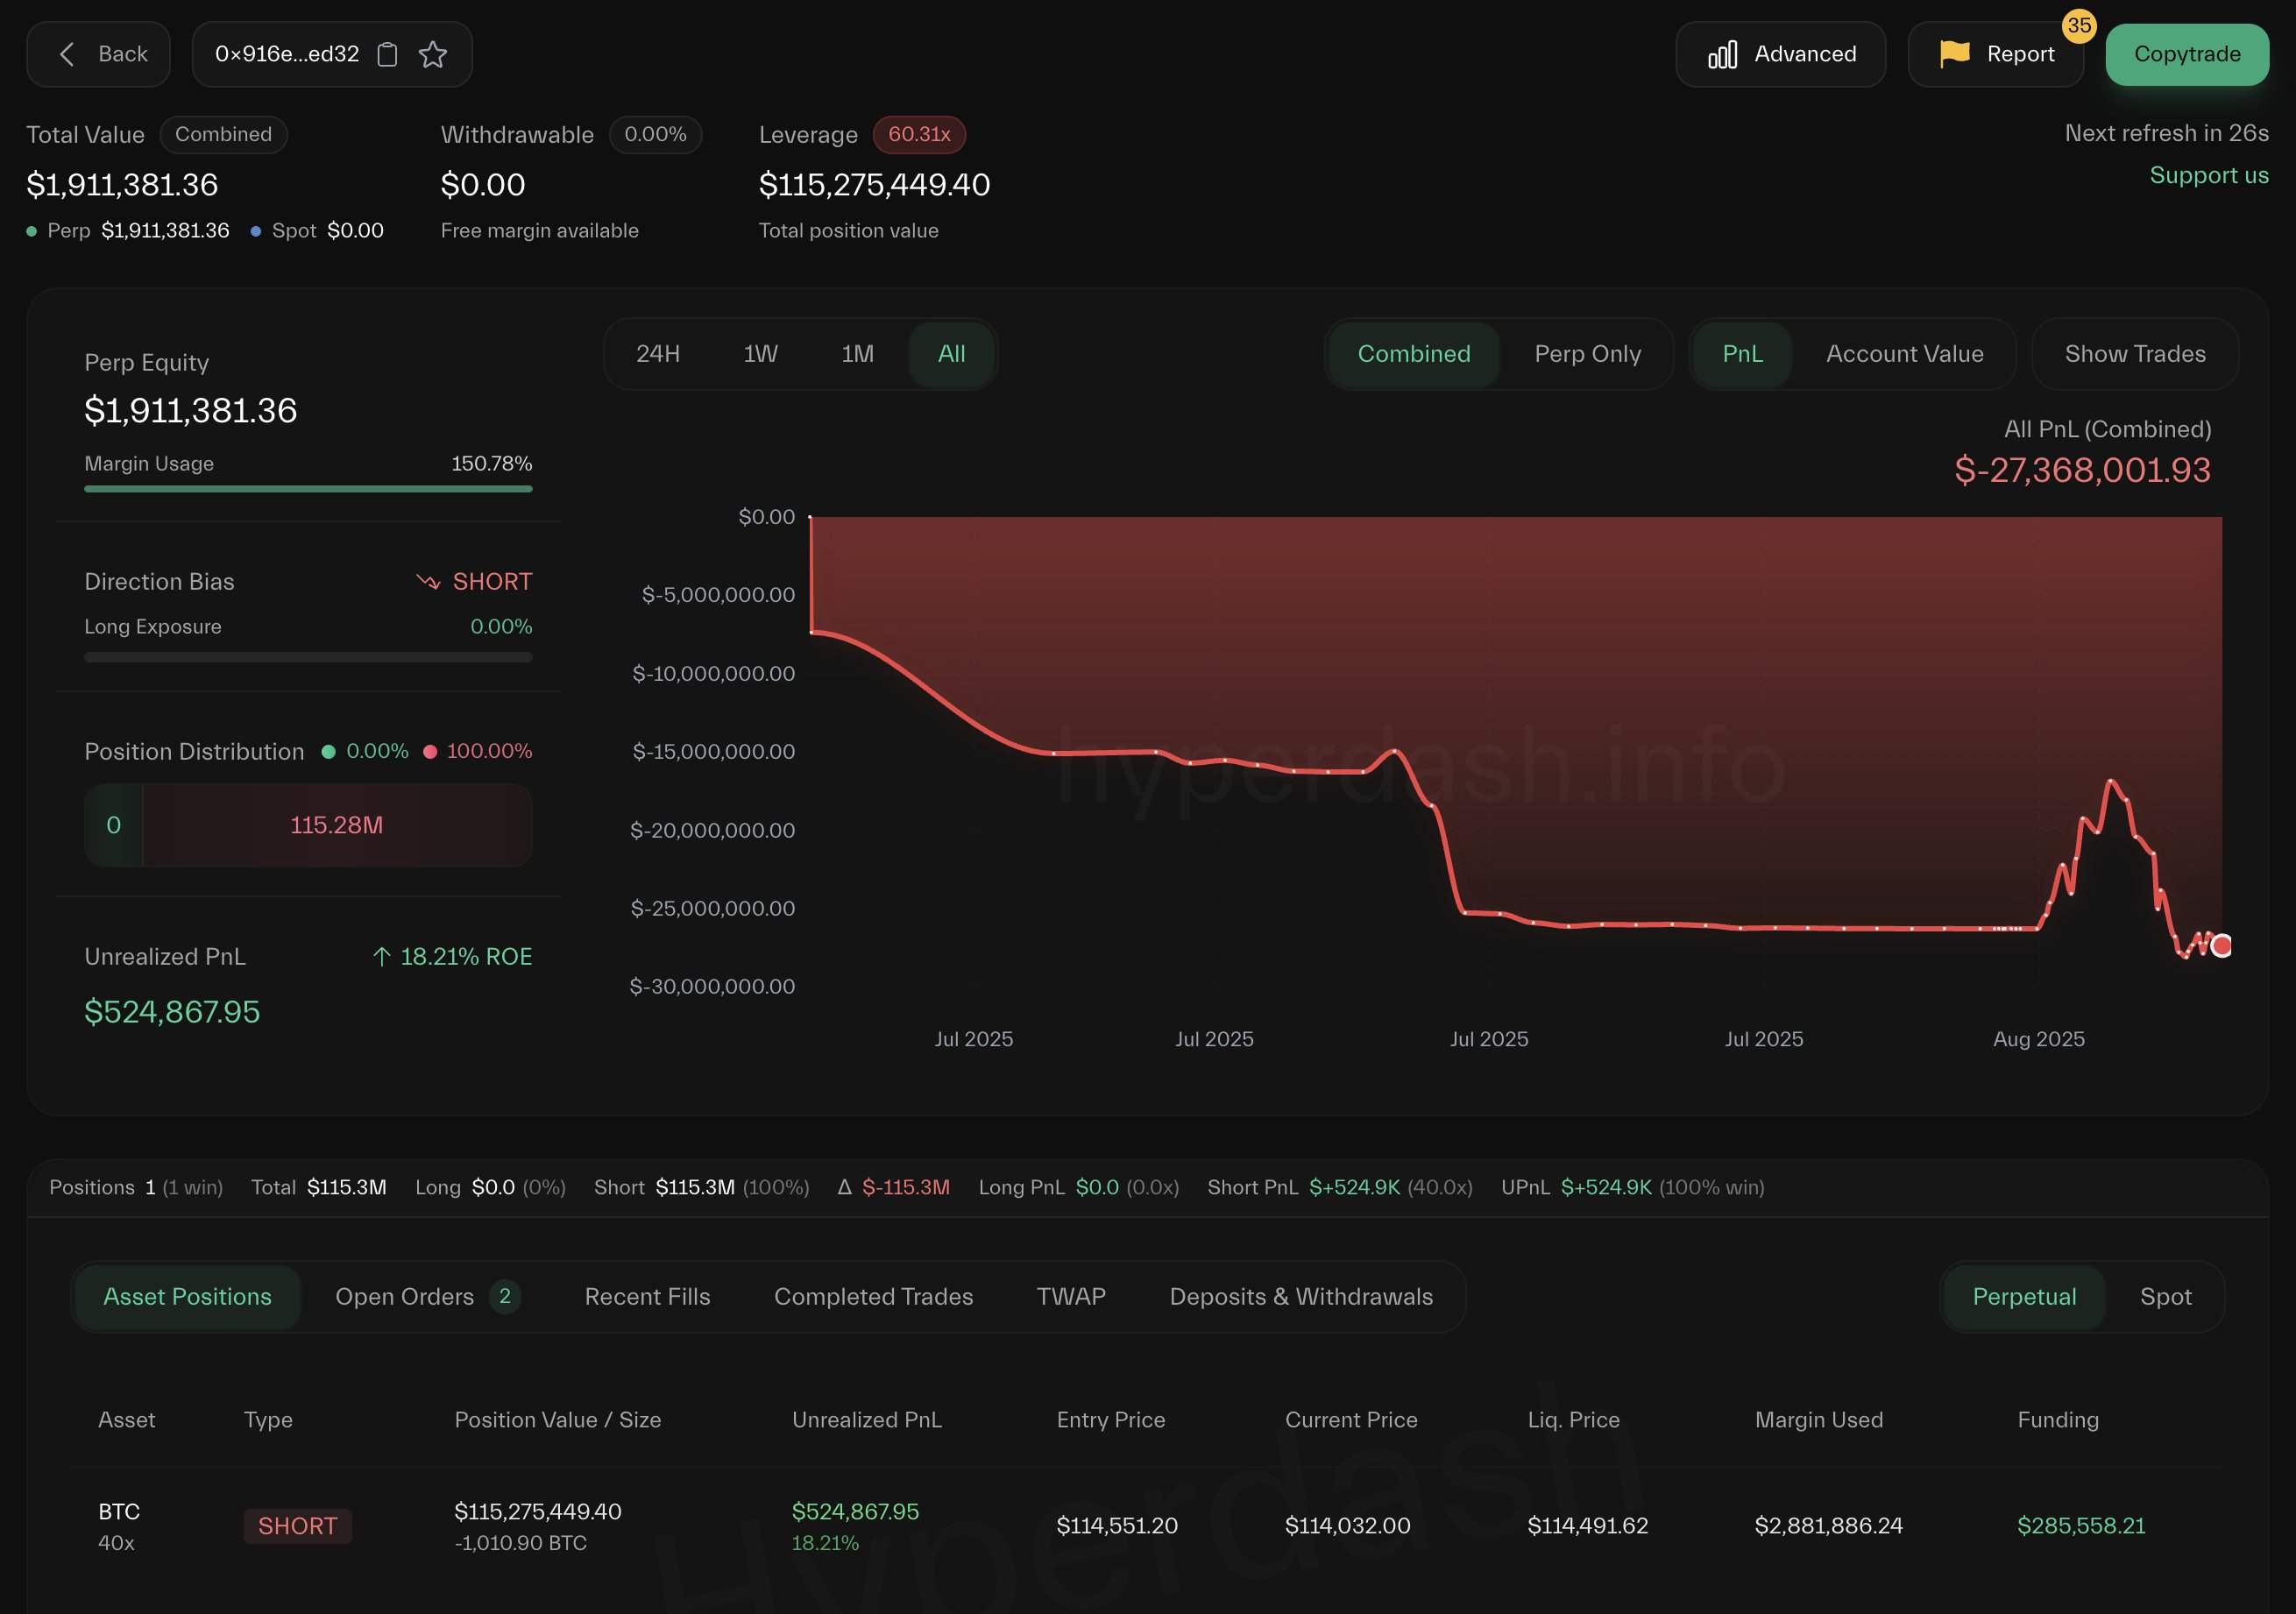Open the TWAP tab
This screenshot has width=2296, height=1614.
point(1071,1297)
